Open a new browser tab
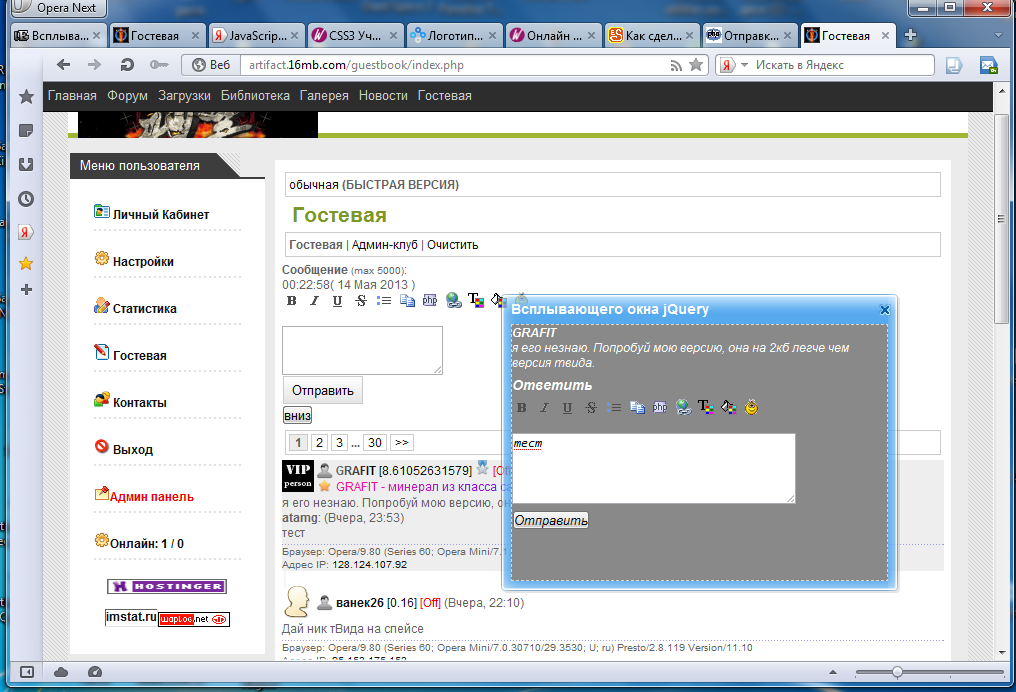1016x692 pixels. tap(910, 36)
